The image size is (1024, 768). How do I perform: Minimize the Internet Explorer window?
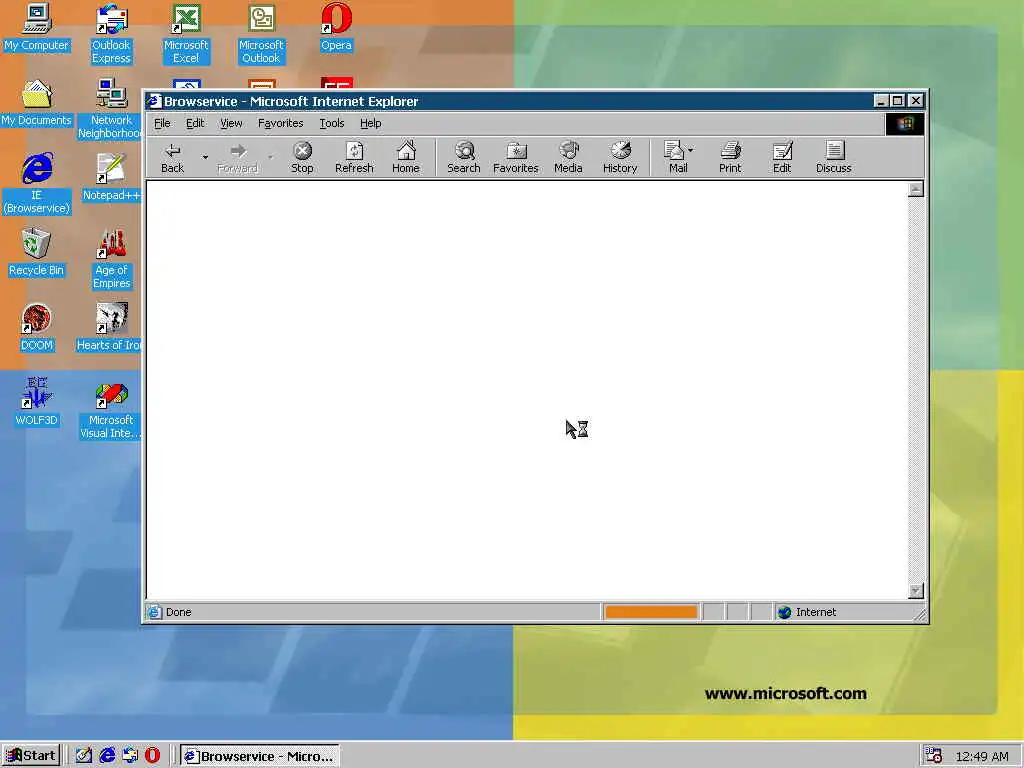[x=881, y=101]
